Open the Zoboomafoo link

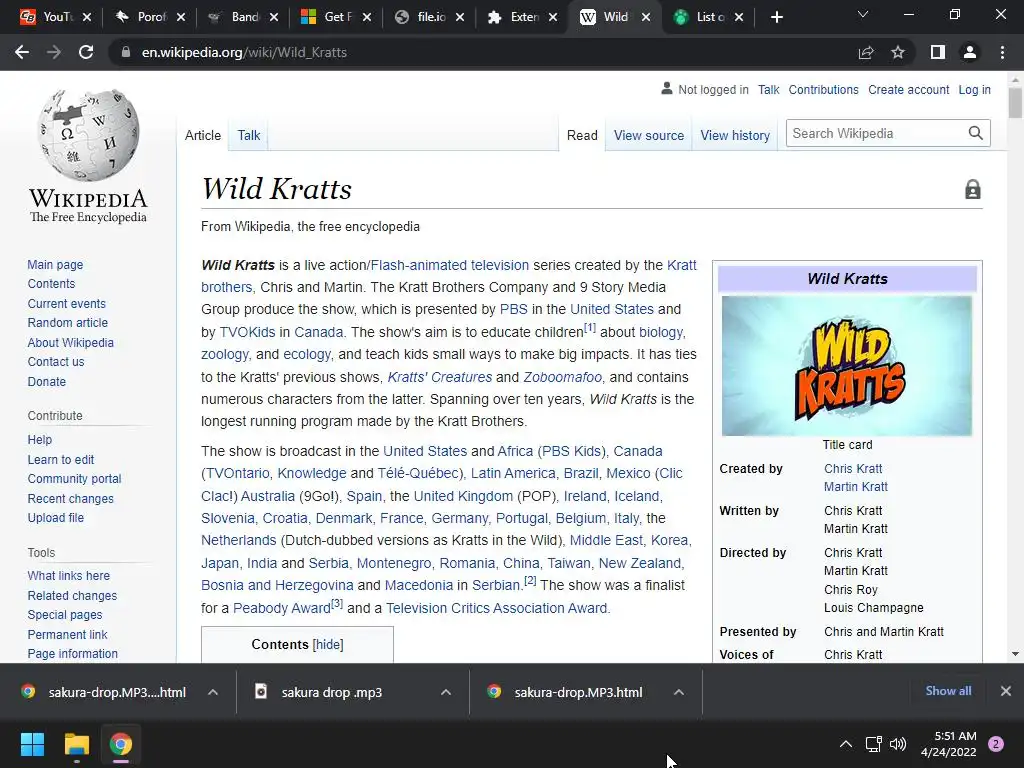[x=562, y=377]
